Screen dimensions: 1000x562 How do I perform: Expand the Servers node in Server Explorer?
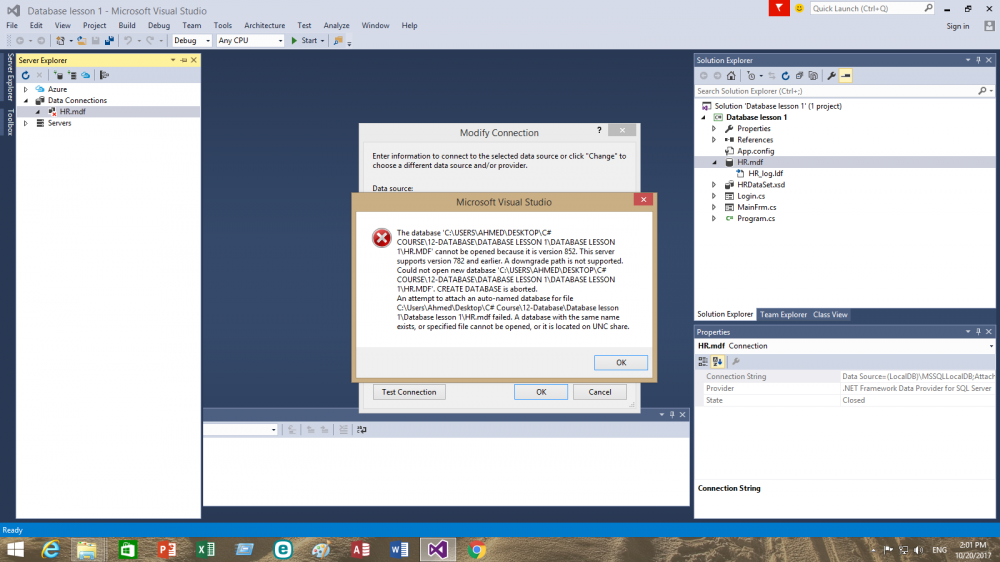point(26,123)
